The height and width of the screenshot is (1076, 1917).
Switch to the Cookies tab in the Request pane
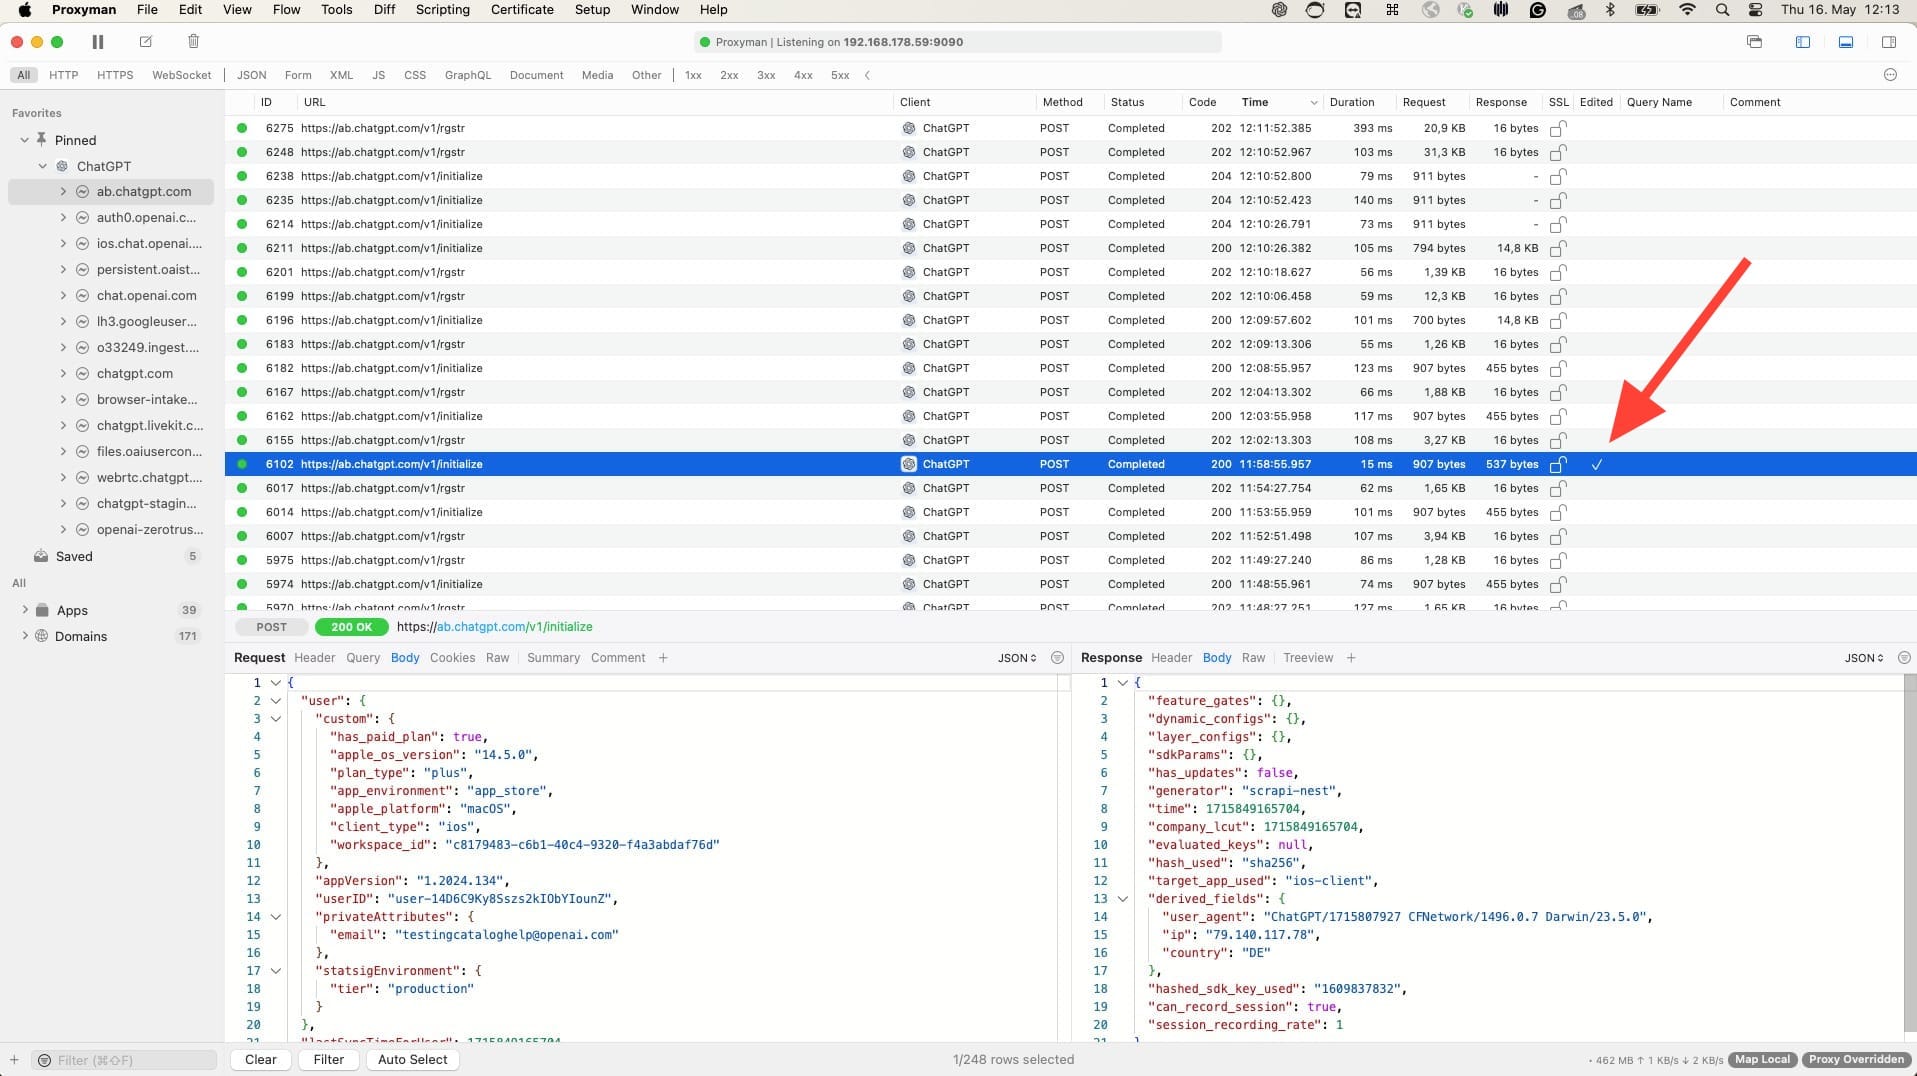[452, 657]
